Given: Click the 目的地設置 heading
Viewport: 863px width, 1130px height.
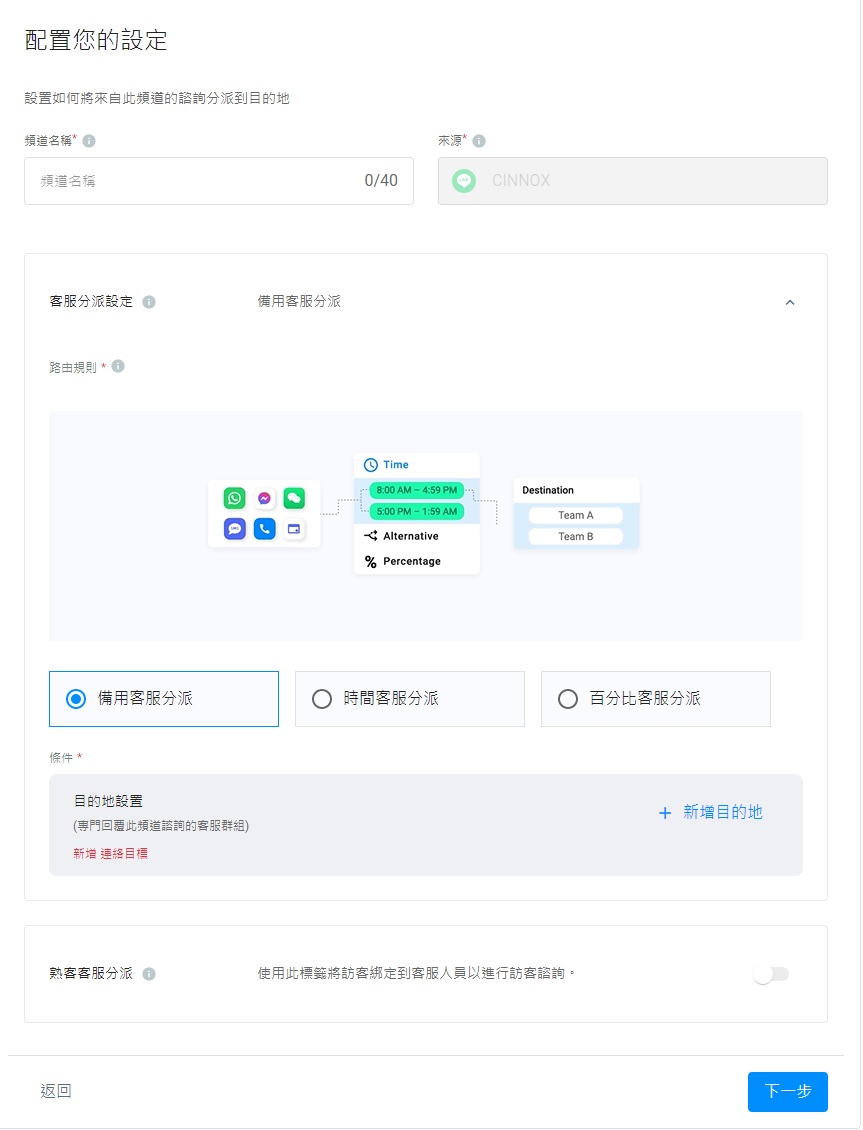Looking at the screenshot, I should pos(109,801).
